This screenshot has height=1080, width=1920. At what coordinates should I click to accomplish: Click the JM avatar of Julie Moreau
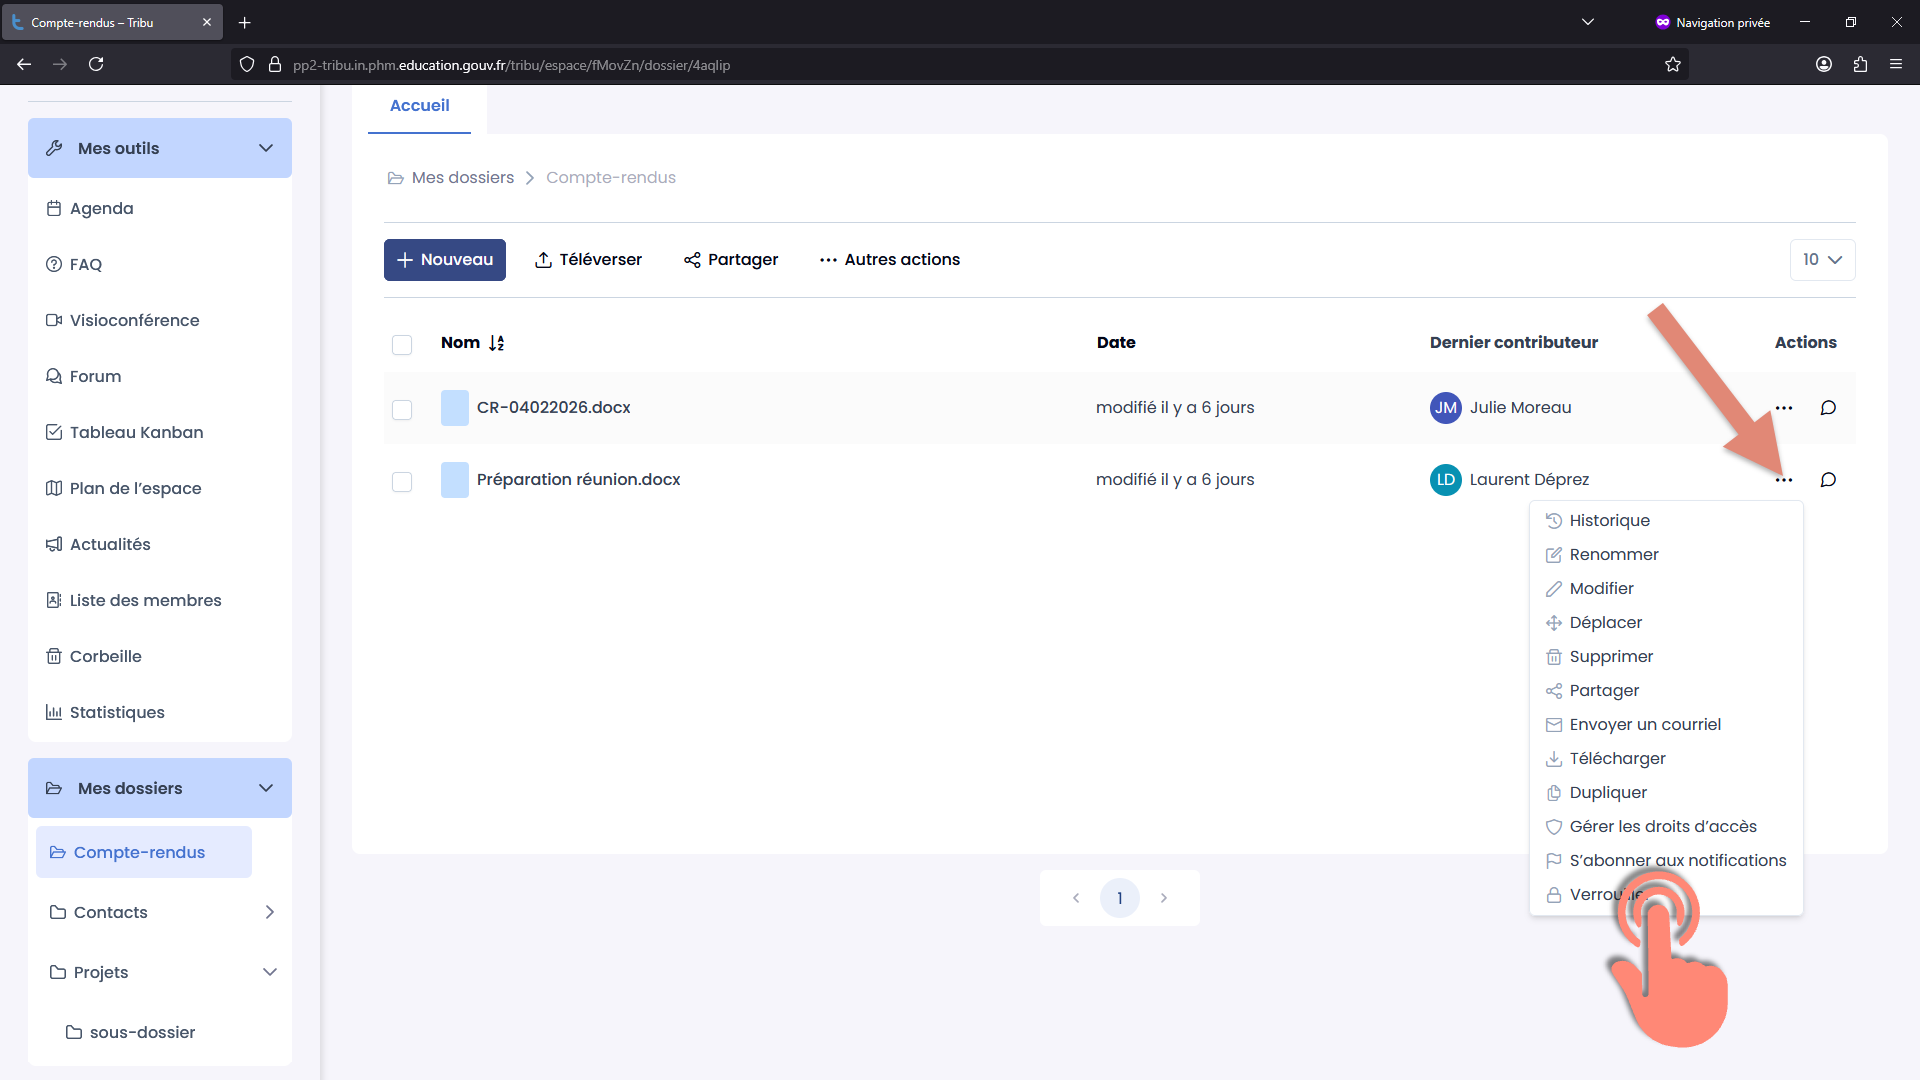pos(1446,408)
